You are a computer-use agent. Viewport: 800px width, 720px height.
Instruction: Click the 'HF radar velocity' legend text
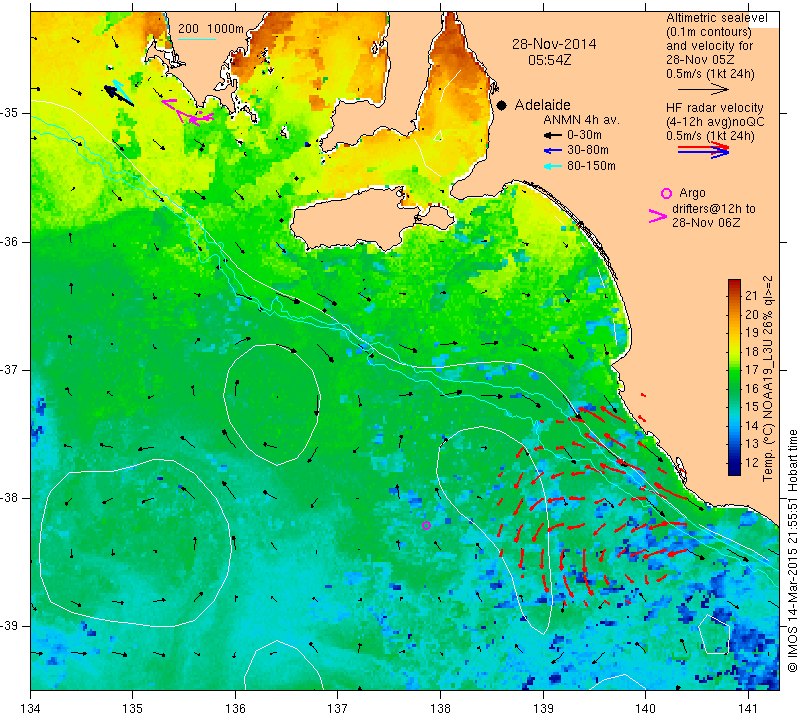coord(714,108)
